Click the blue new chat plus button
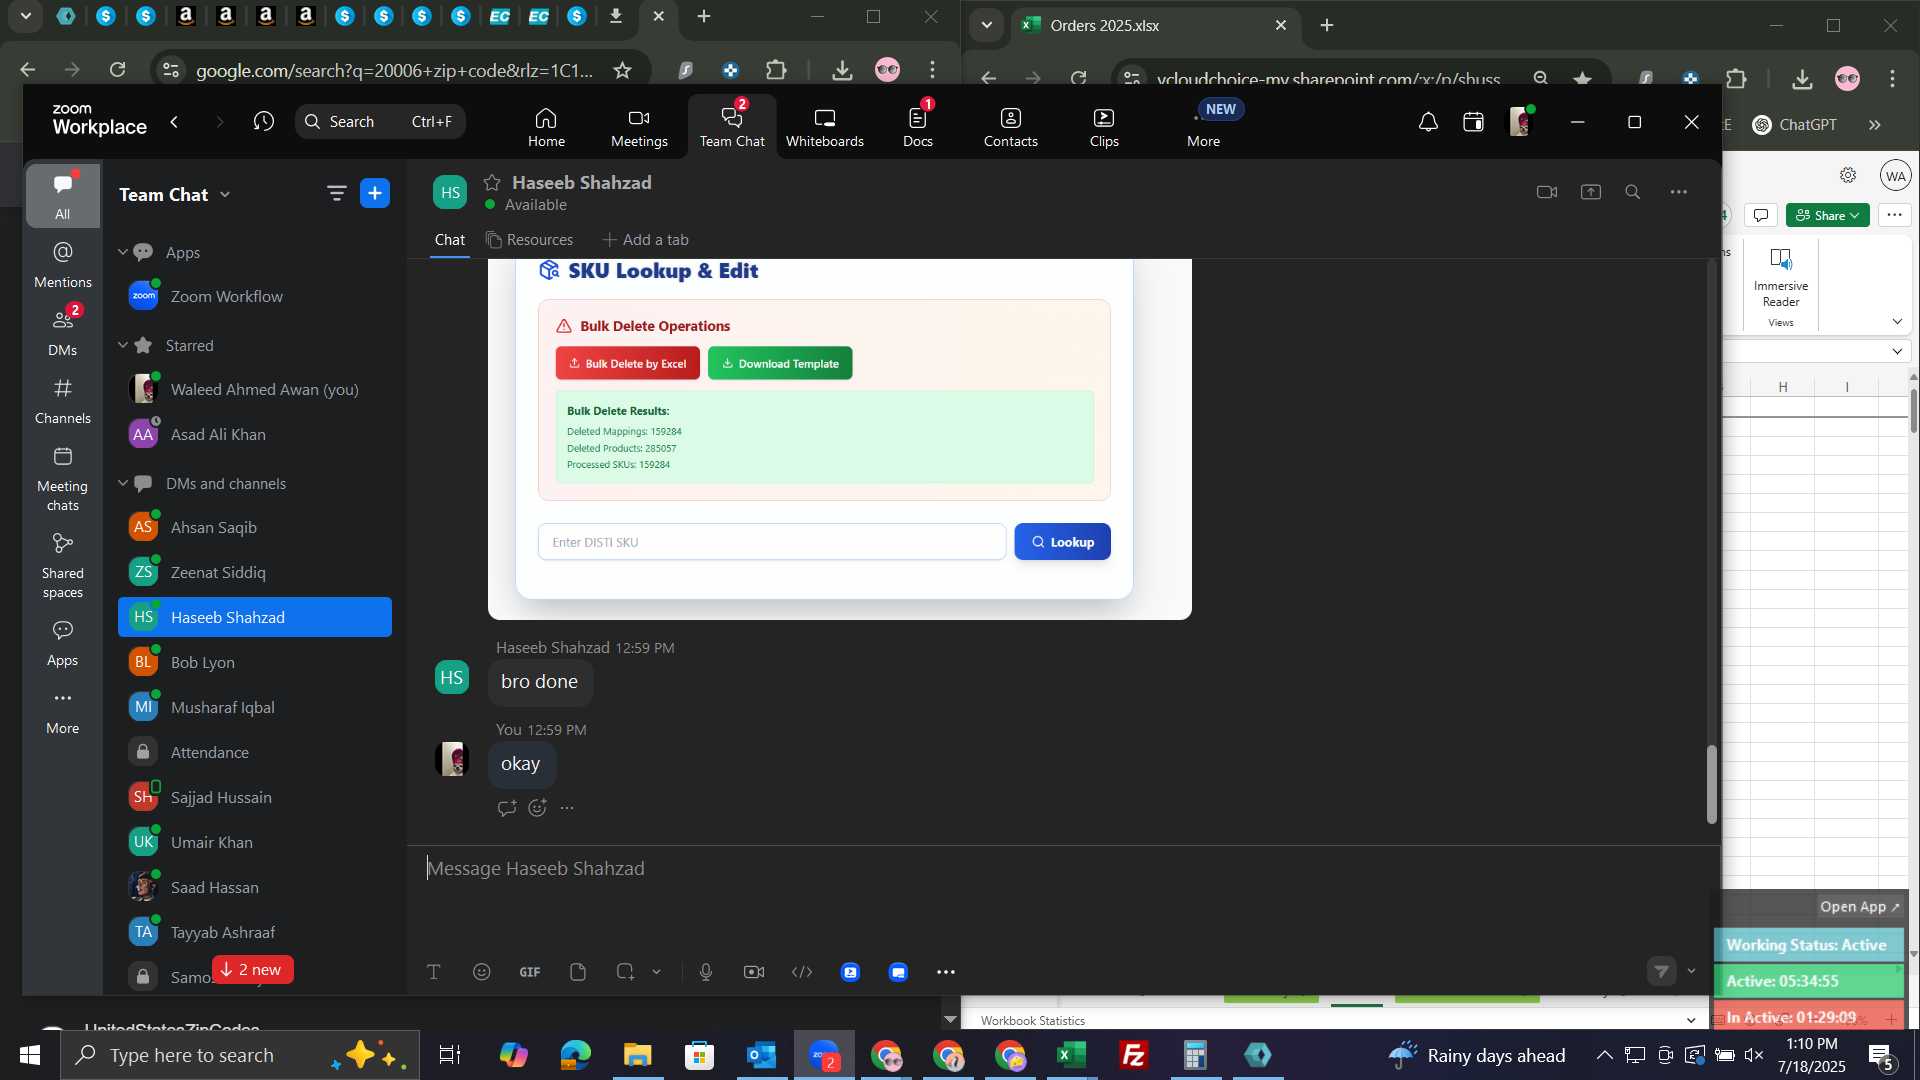This screenshot has width=1920, height=1080. (x=375, y=194)
